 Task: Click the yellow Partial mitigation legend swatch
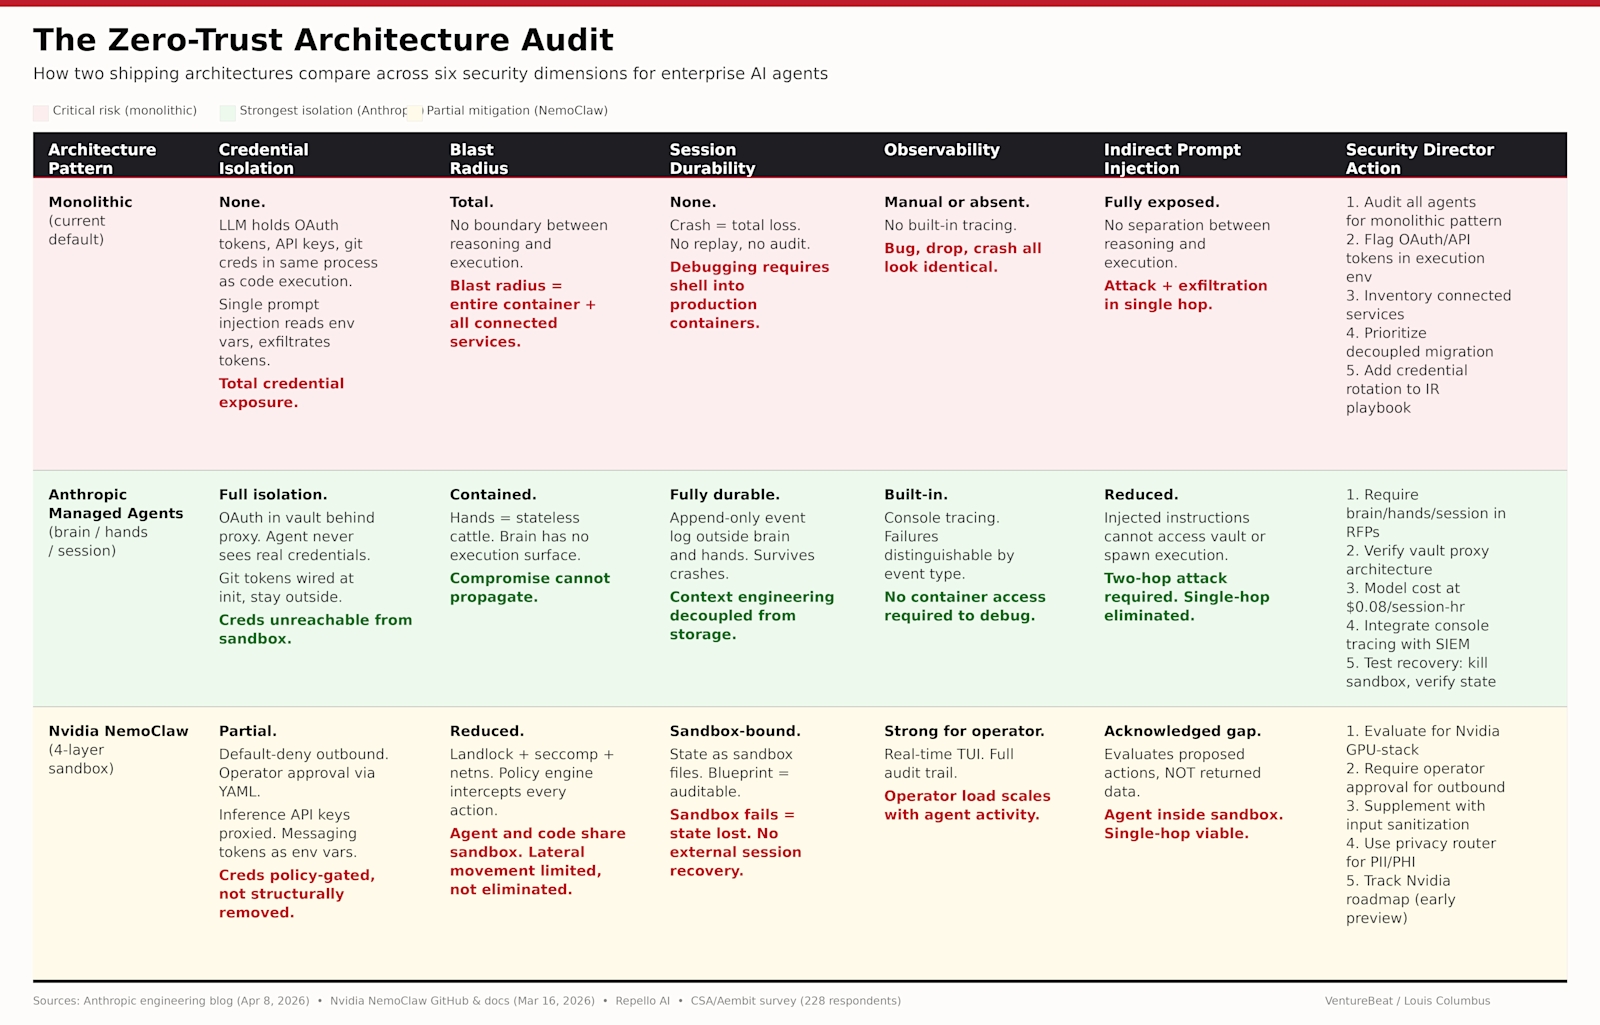[x=415, y=112]
